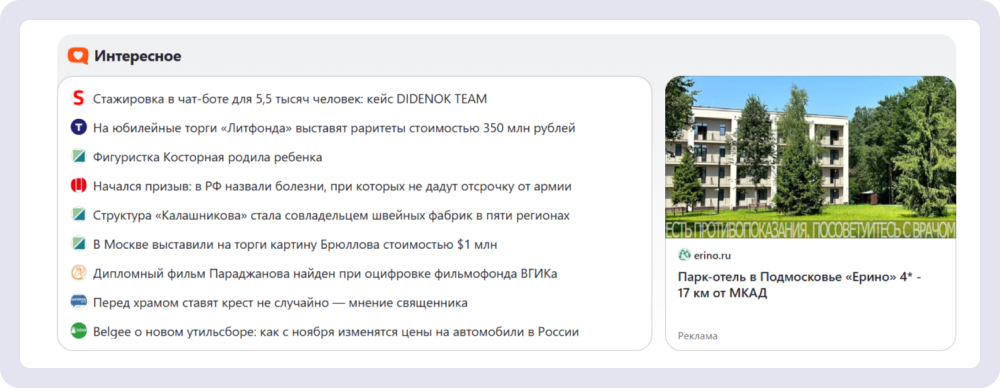Click source icon beside Фигуристка Косторная headline
This screenshot has height=388, width=1000.
pos(78,156)
